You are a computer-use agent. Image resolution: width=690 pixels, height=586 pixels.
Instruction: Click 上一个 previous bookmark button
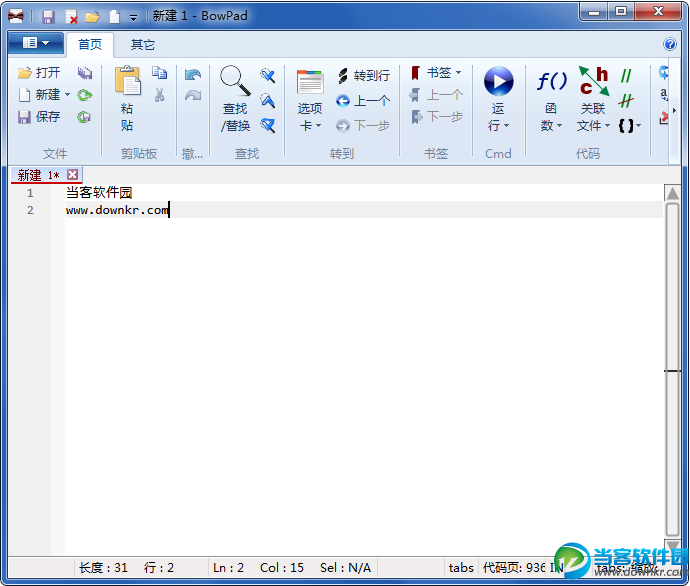click(x=436, y=95)
